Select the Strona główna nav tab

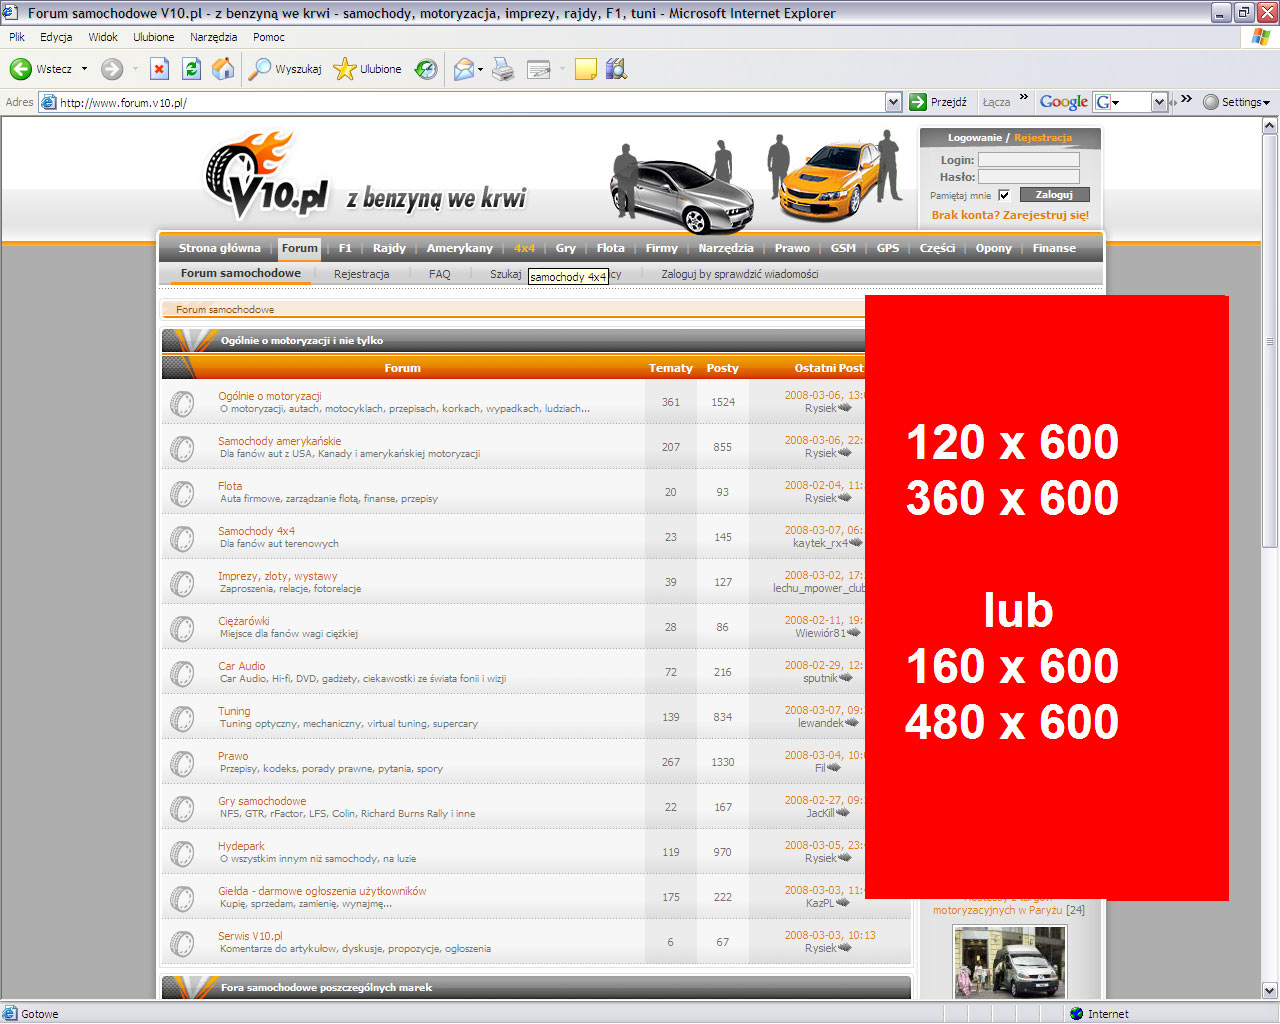click(x=219, y=248)
